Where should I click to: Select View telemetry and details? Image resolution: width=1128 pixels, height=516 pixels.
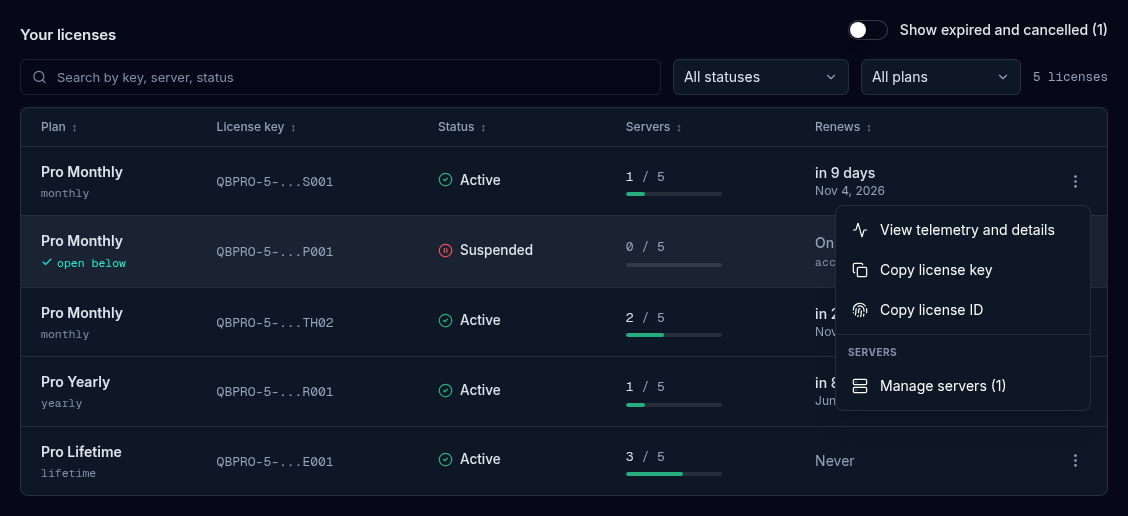963,230
